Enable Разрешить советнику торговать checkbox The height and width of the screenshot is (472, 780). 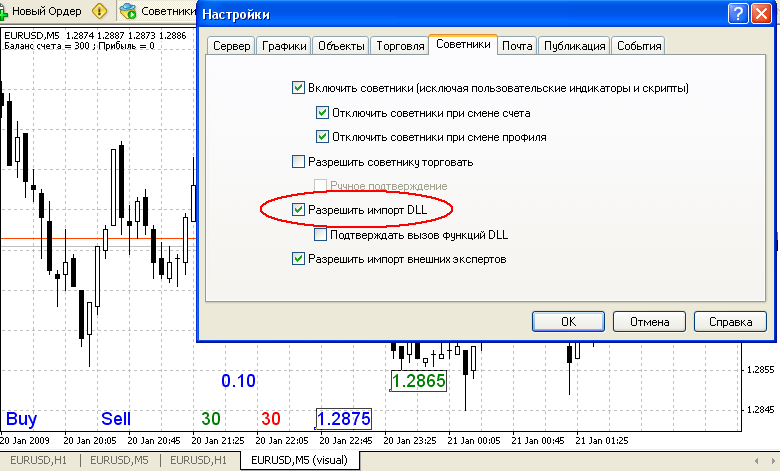coord(298,162)
